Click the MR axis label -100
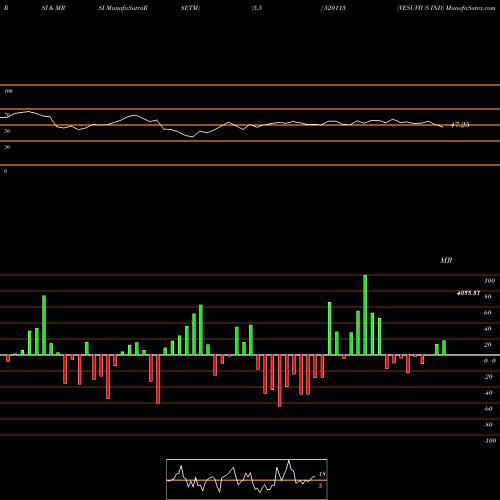 pos(490,441)
